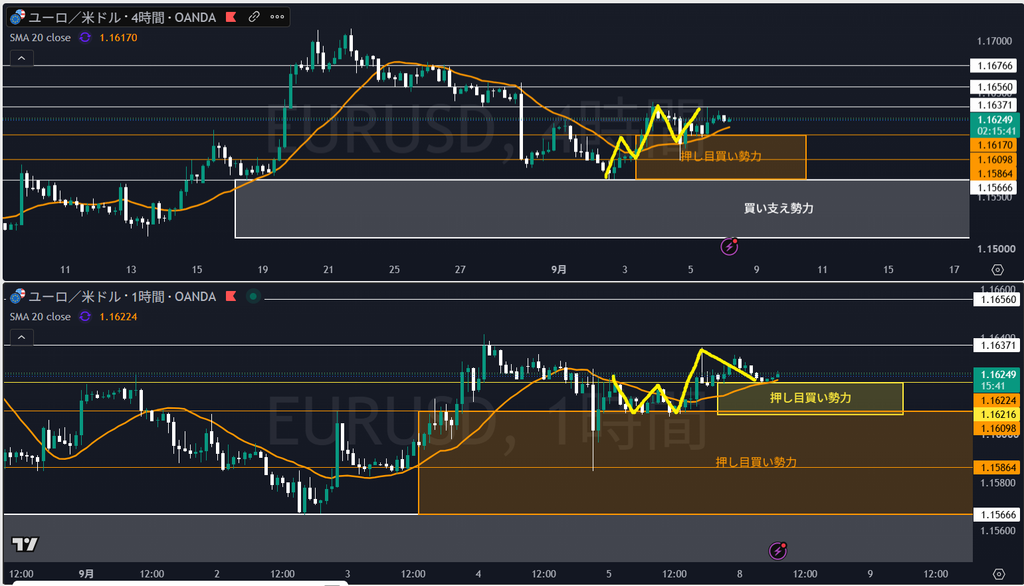This screenshot has width=1024, height=586.
Task: Select the 買い支え勢力 gray zone rectangle
Action: click(602, 208)
